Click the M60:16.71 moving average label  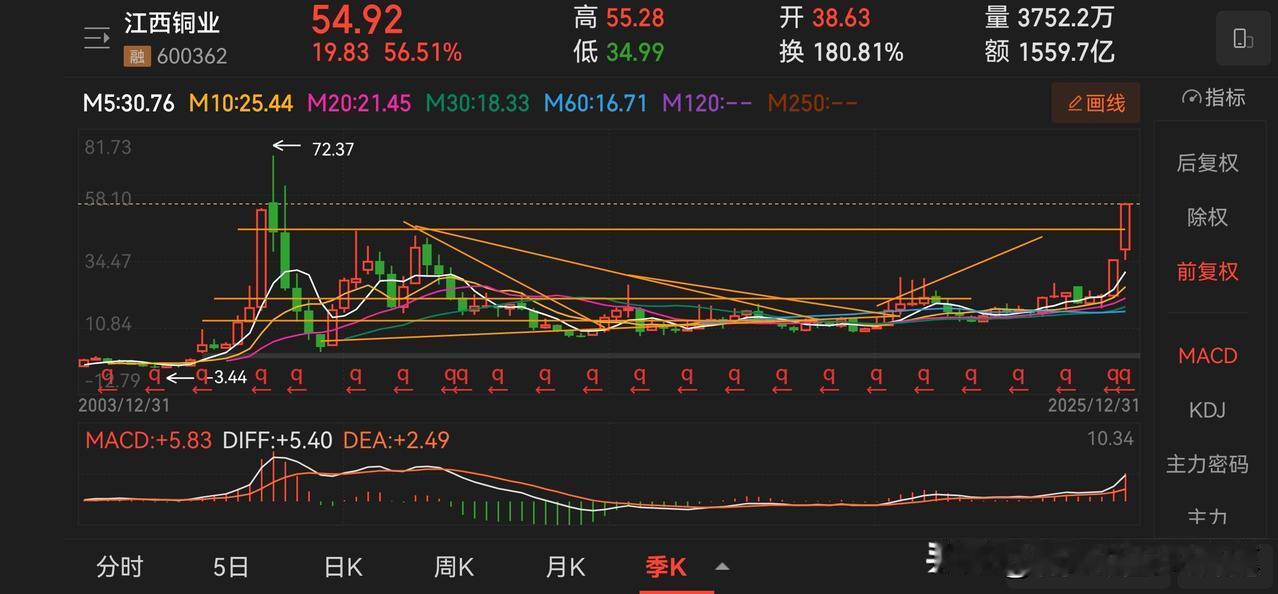click(x=596, y=103)
